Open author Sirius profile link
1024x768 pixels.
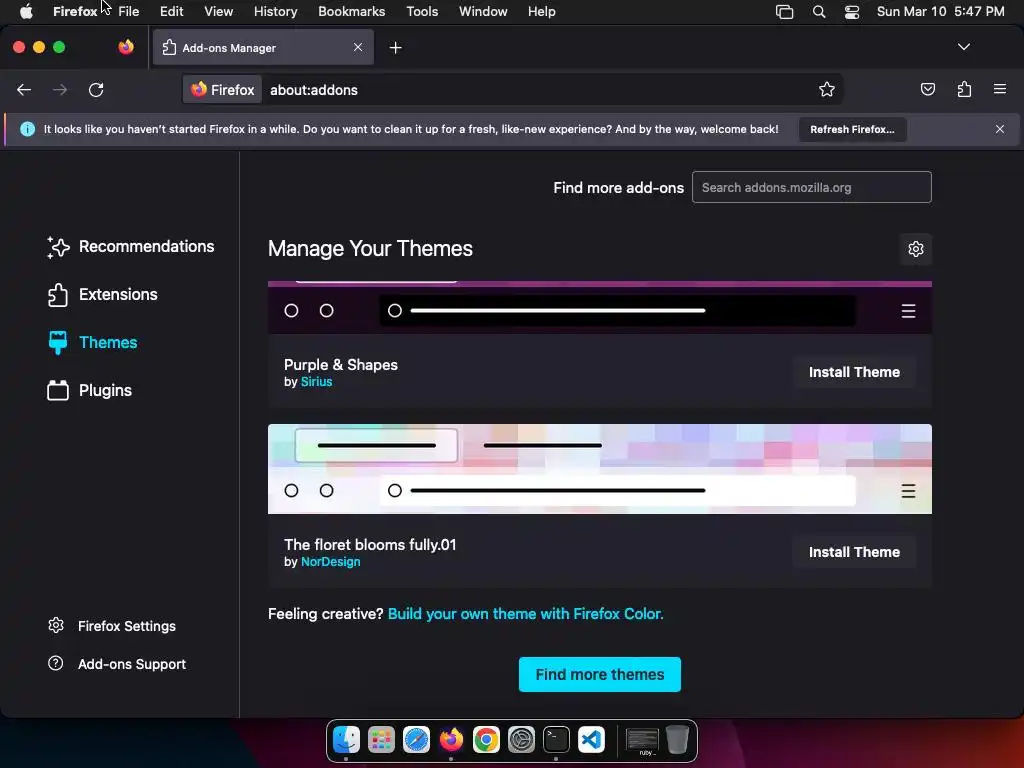(x=316, y=382)
